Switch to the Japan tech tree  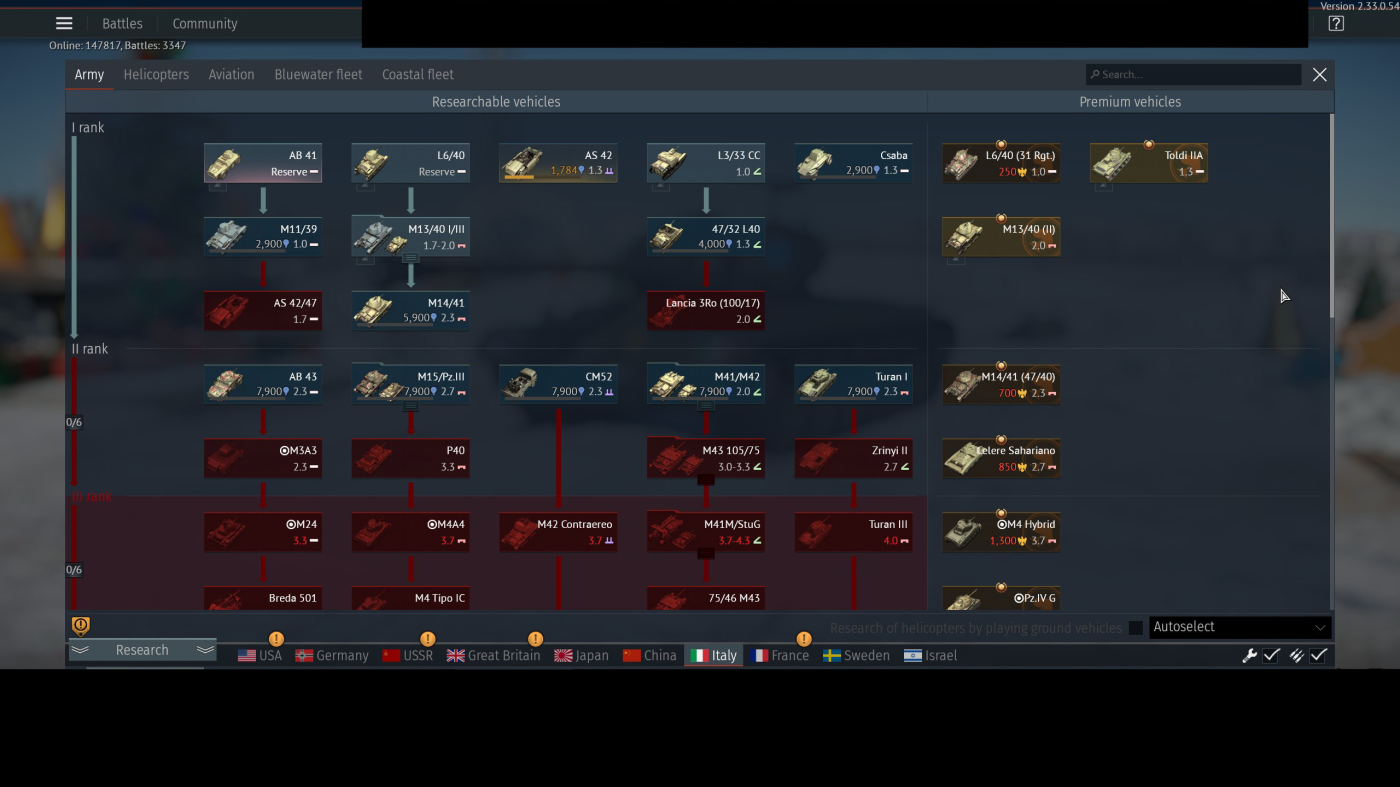point(581,656)
